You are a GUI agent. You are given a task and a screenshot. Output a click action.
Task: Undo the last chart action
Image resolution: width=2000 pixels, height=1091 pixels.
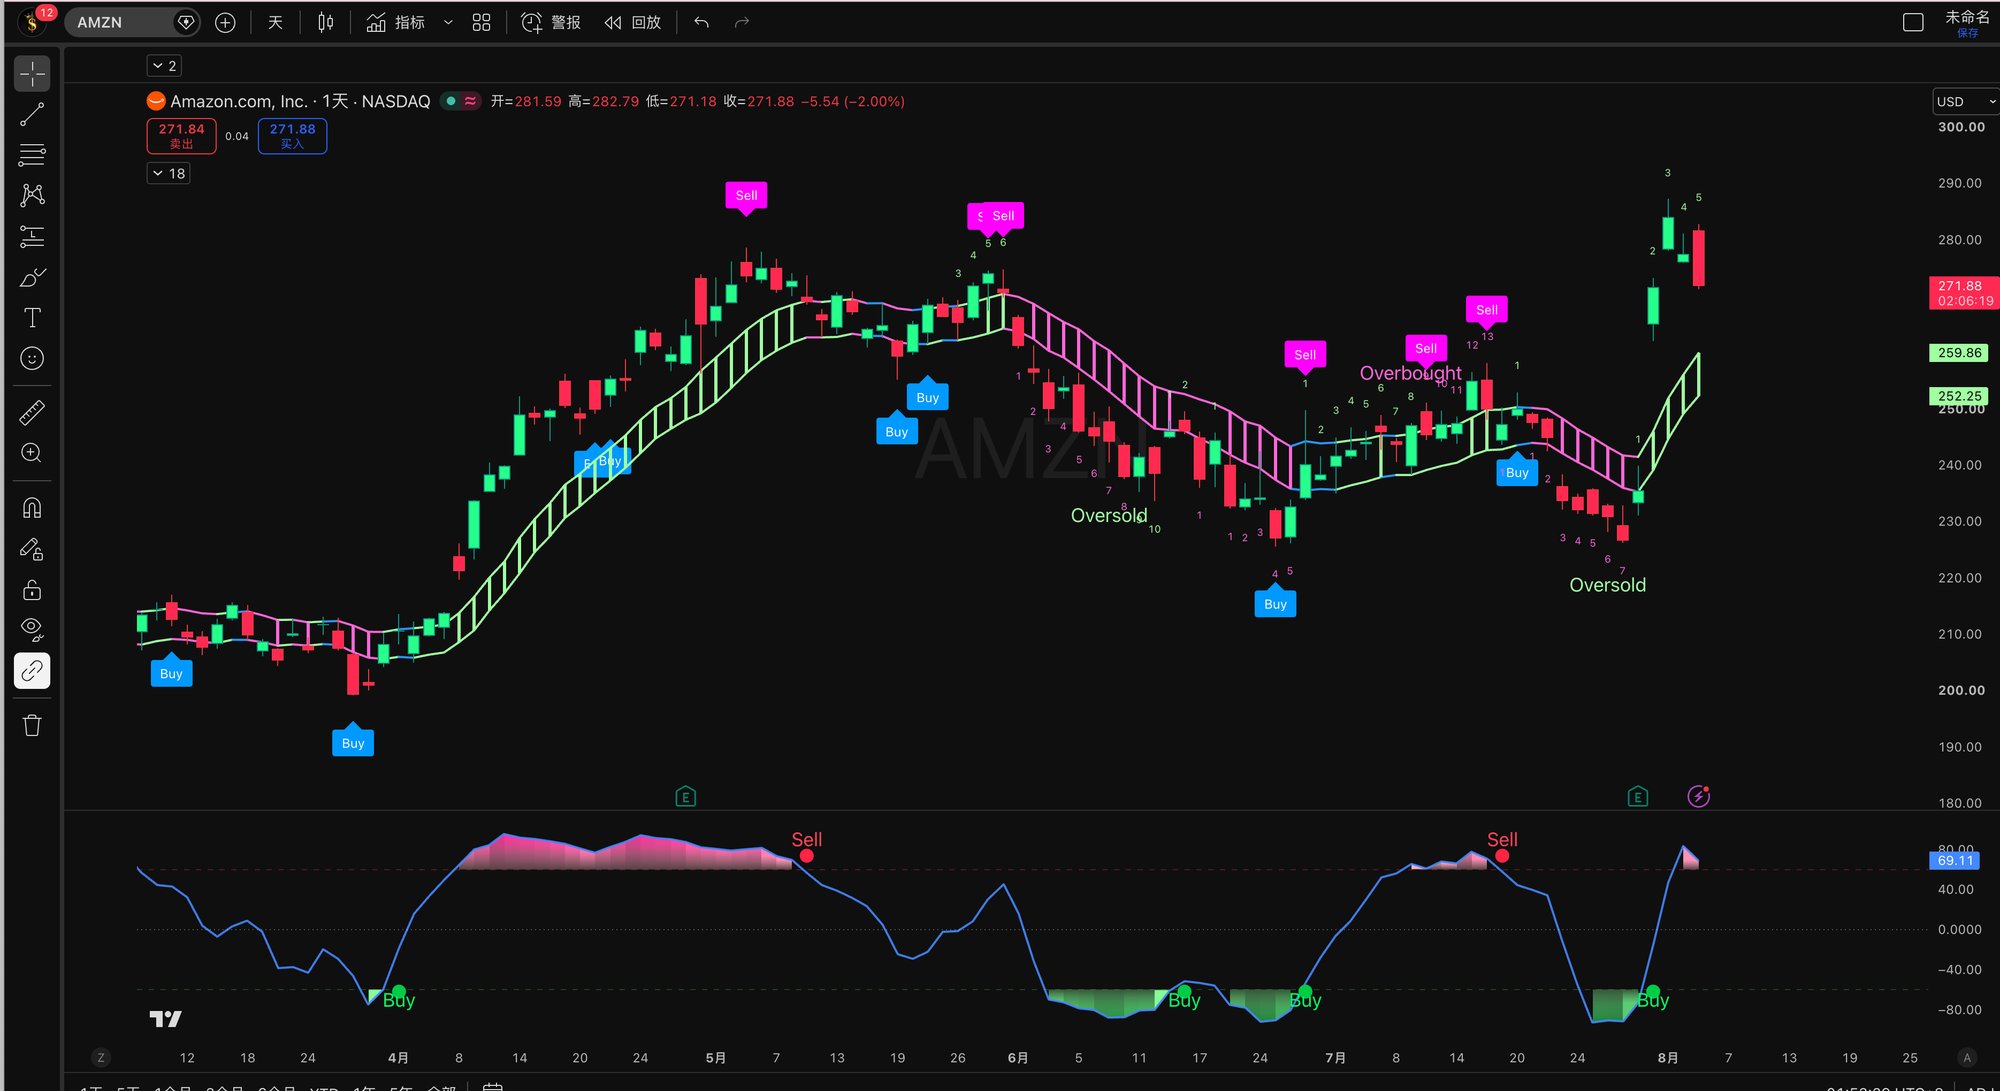click(702, 22)
